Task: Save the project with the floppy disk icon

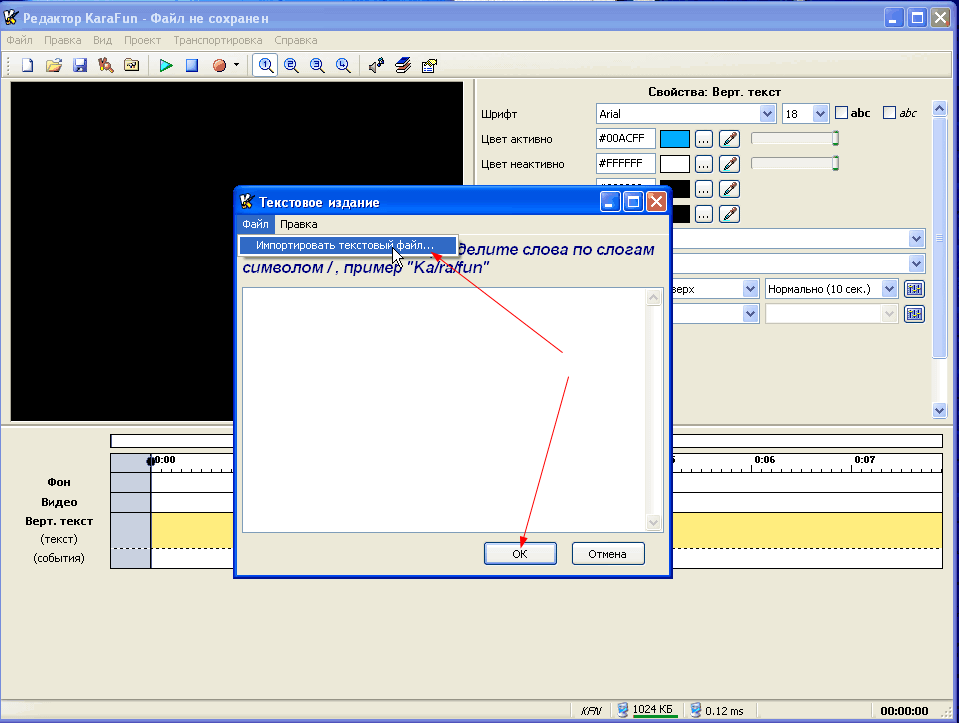Action: coord(80,65)
